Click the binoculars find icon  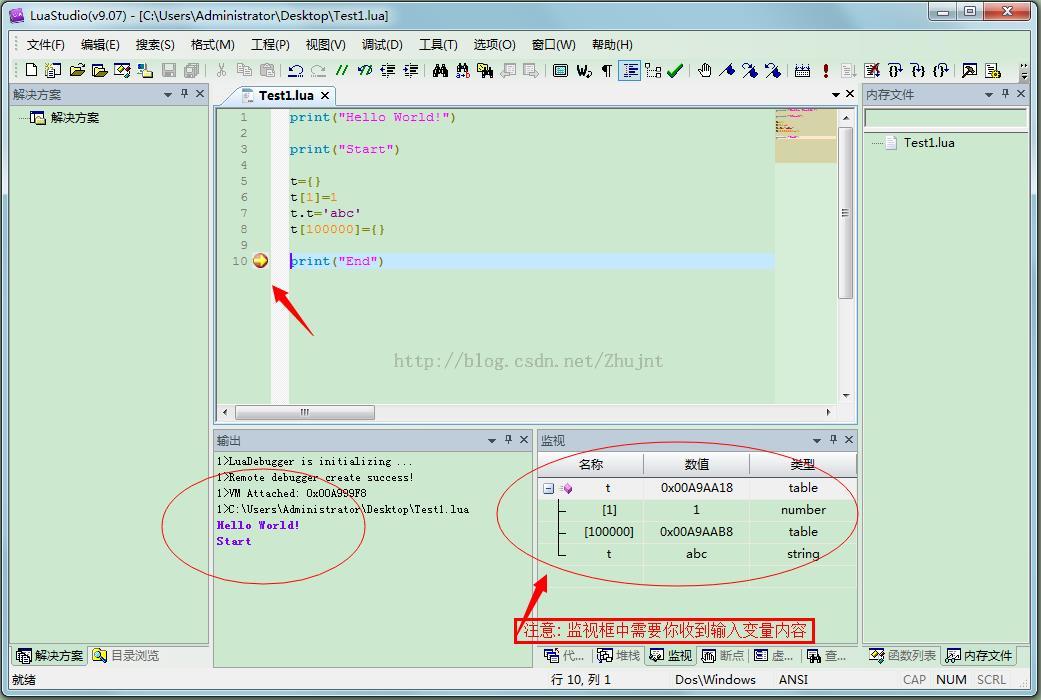440,70
